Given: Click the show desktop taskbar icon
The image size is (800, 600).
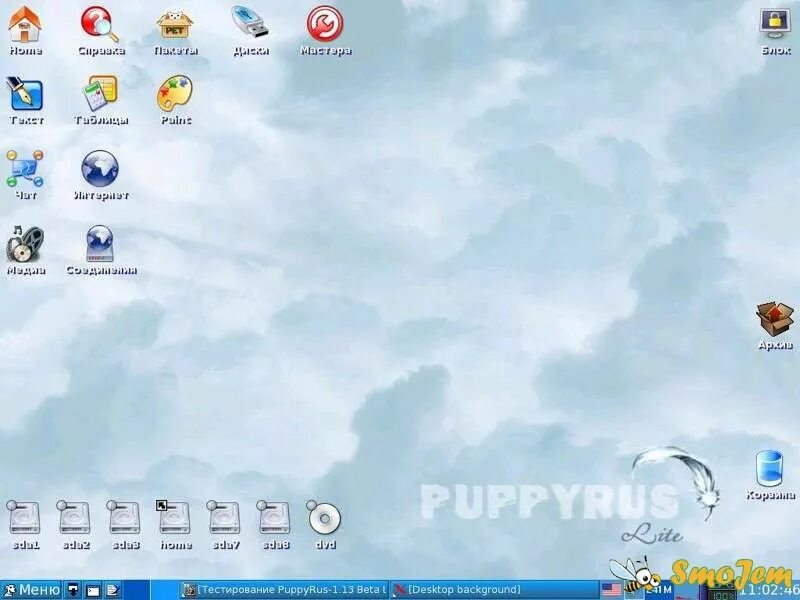Looking at the screenshot, I should [74, 590].
